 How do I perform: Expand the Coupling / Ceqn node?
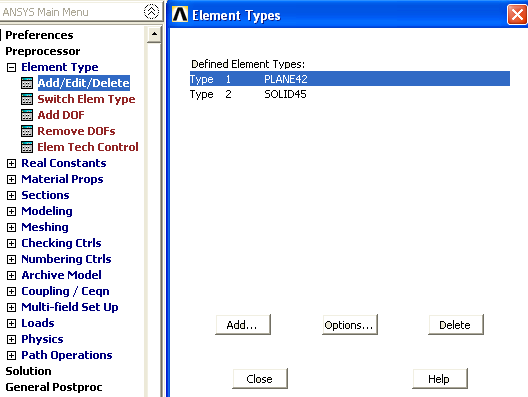[x=11, y=291]
